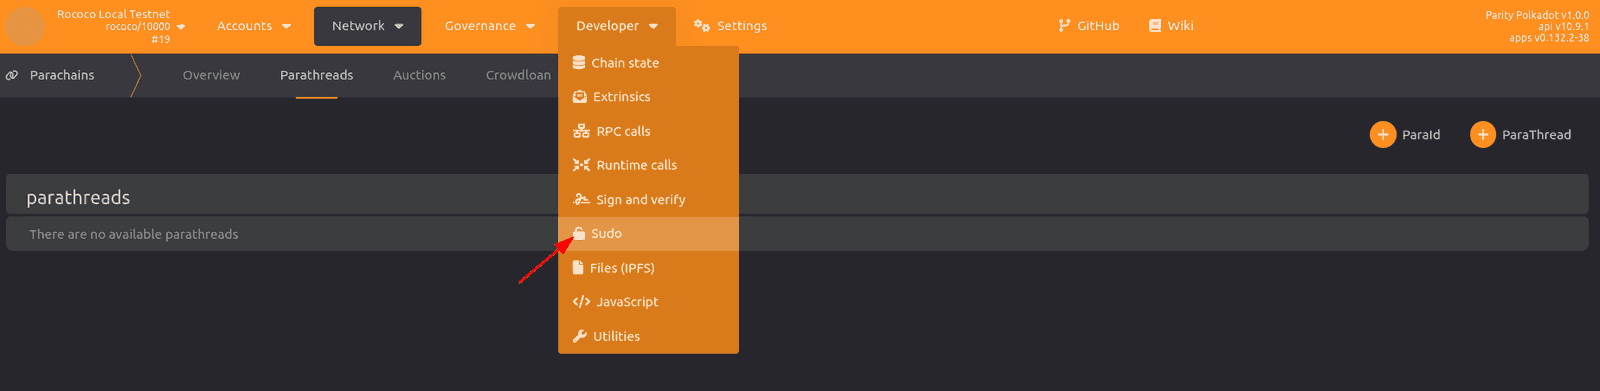This screenshot has width=1600, height=391.
Task: Switch to the Overview tab
Action: [x=211, y=75]
